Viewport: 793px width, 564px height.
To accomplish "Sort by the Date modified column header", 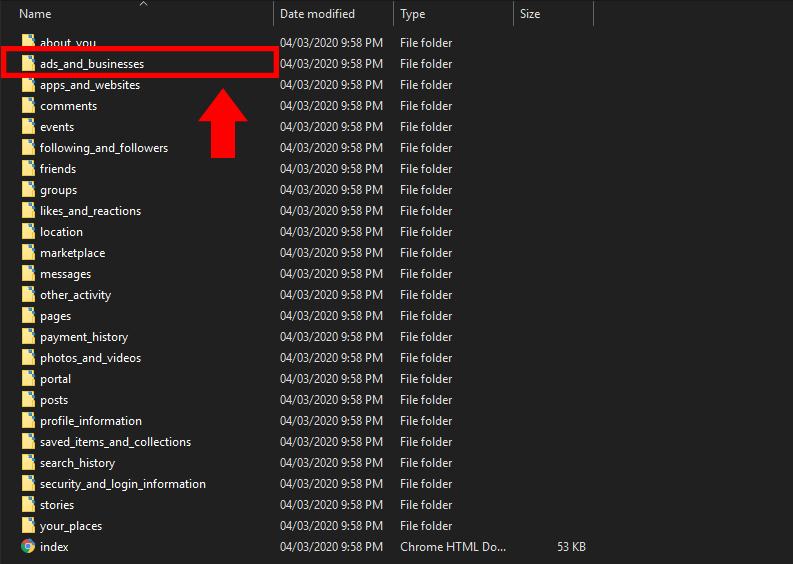I will [x=317, y=14].
